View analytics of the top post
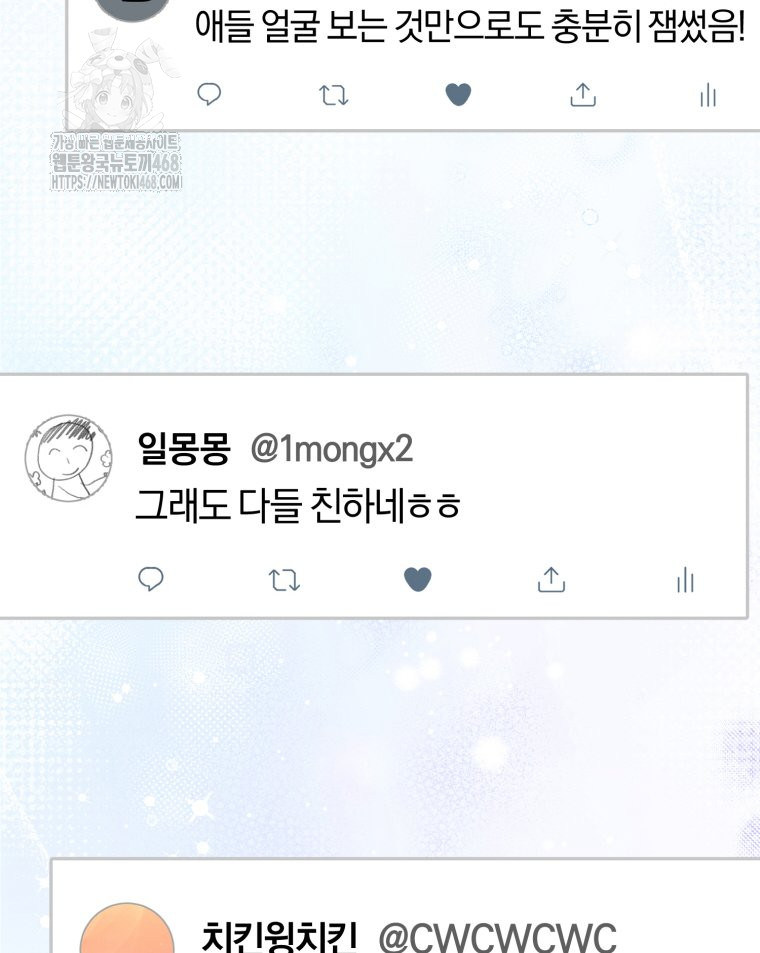 point(708,95)
